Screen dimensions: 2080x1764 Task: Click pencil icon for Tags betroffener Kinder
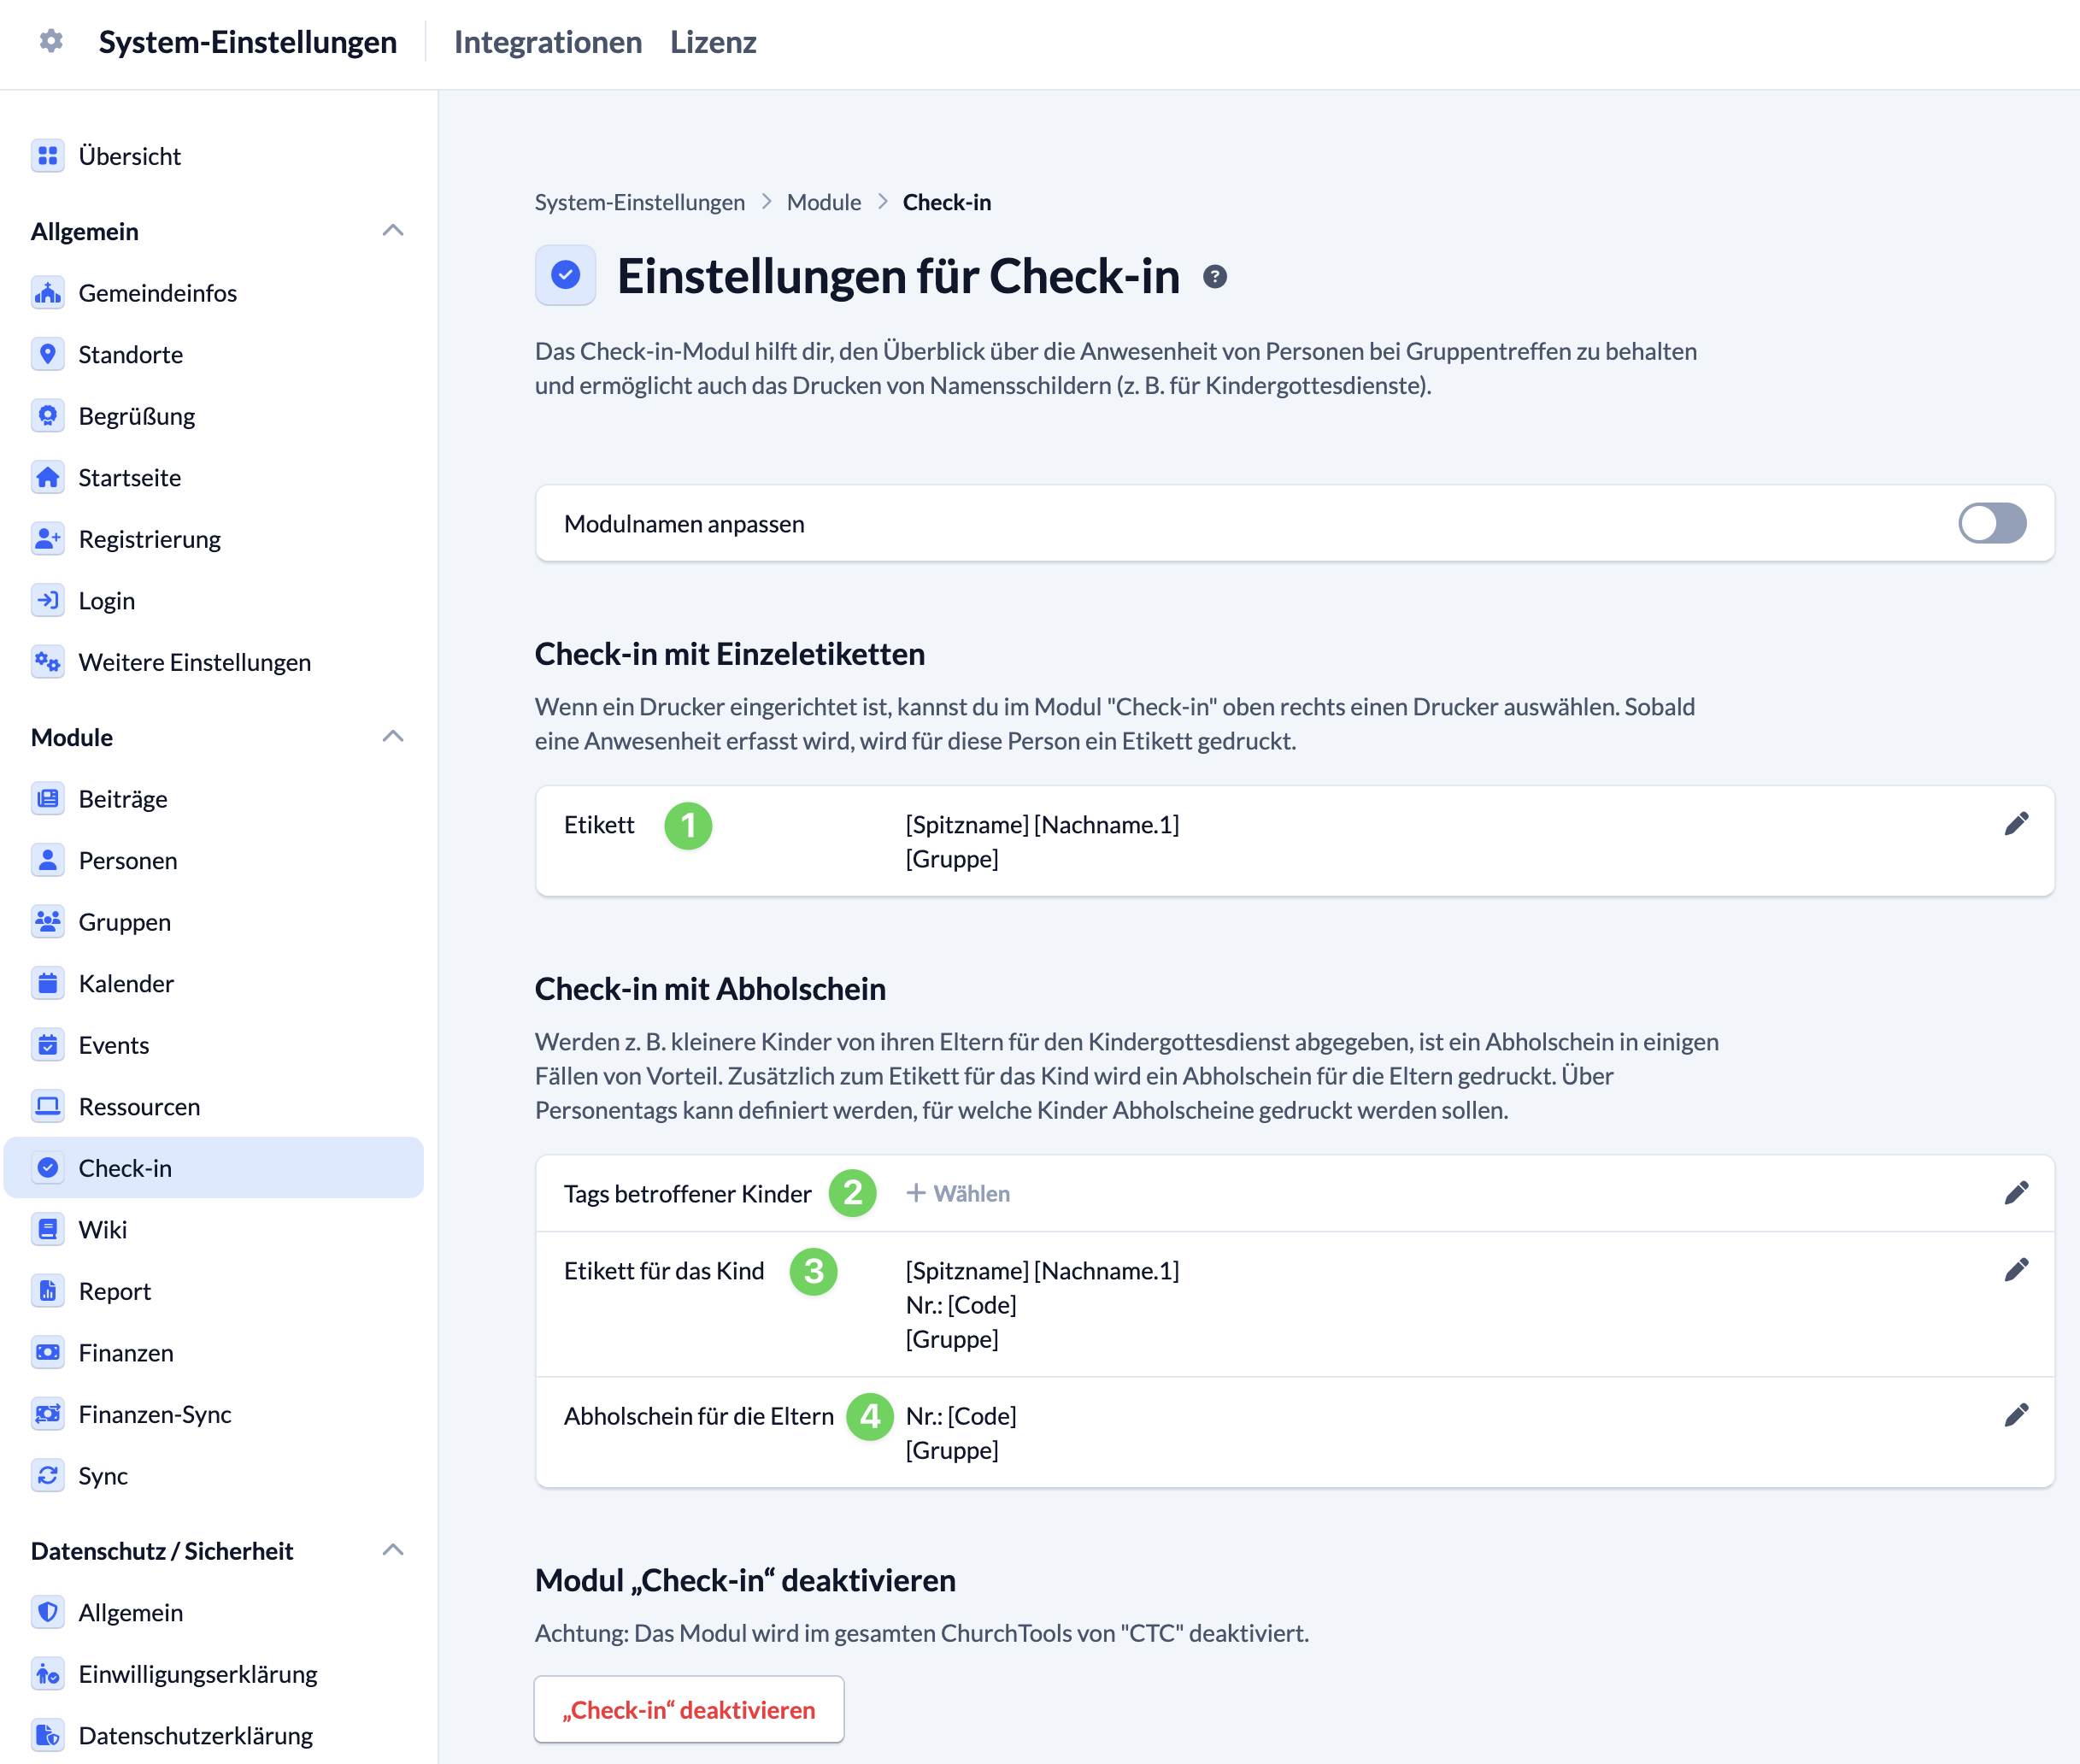pyautogui.click(x=2016, y=1192)
